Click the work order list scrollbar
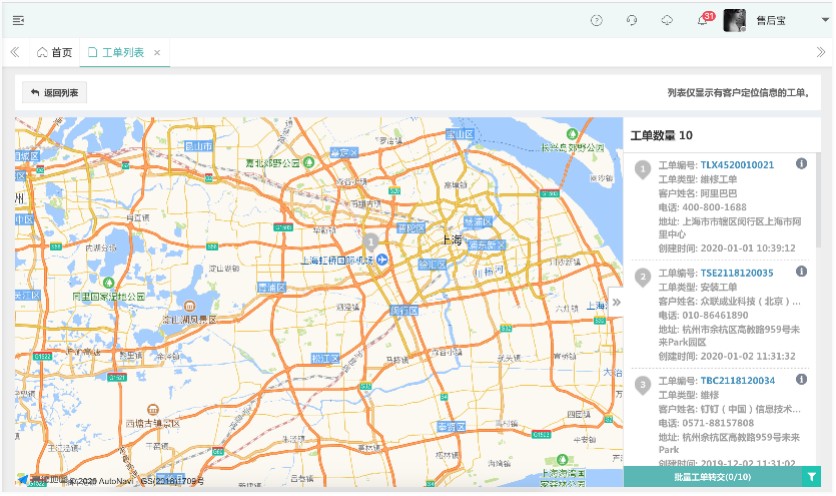This screenshot has height=496, width=836. point(818,200)
